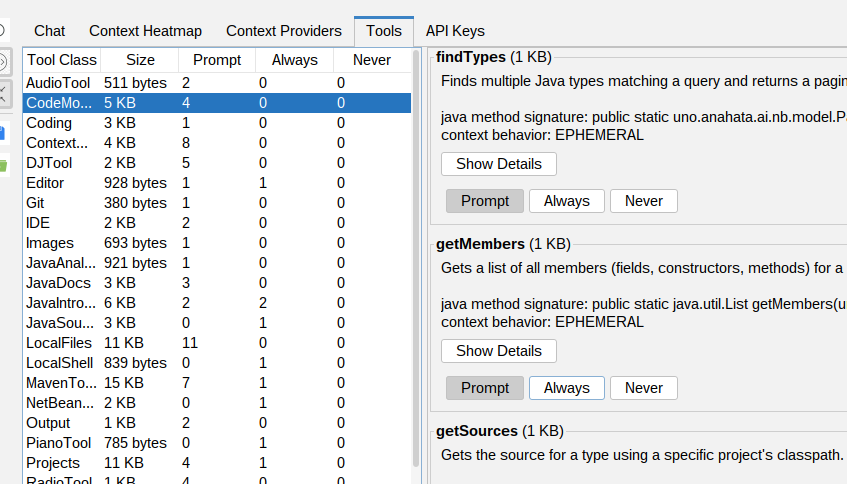Sort by the Prompt column header
The image size is (847, 484).
coord(217,60)
